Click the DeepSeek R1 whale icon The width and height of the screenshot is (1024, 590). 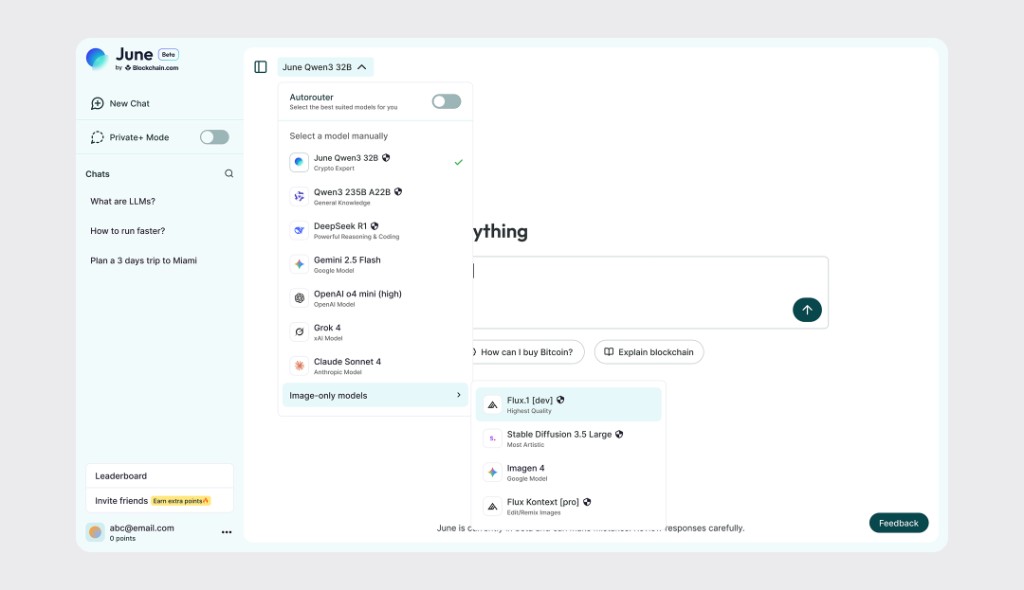point(299,230)
